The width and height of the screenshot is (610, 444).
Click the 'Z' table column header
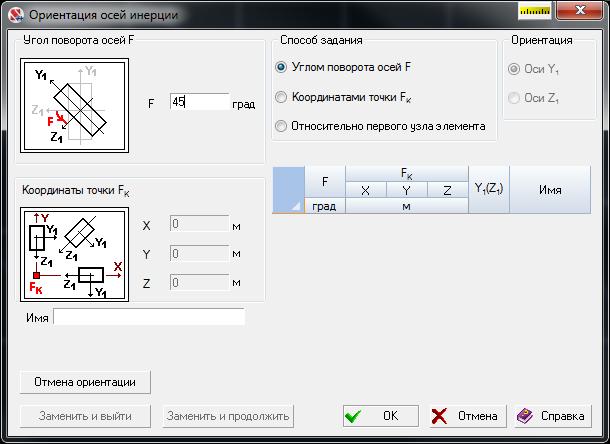(448, 190)
